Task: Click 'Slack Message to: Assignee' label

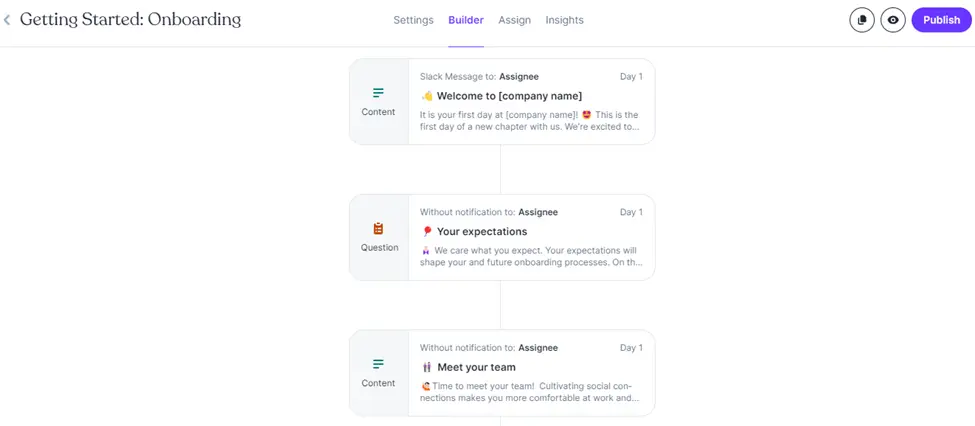Action: click(479, 76)
